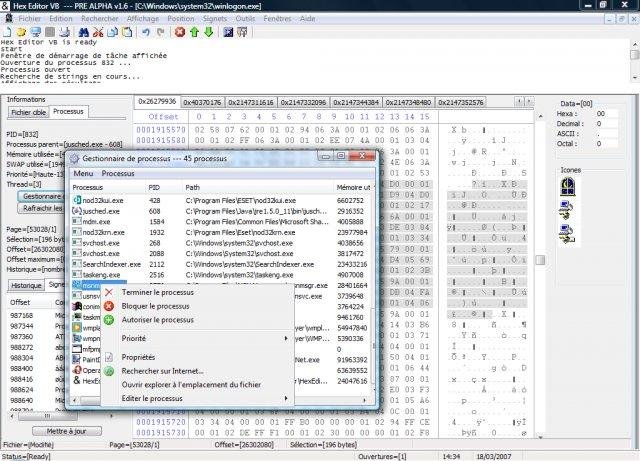
Task: Click the New file toolbar icon
Action: click(x=7, y=32)
